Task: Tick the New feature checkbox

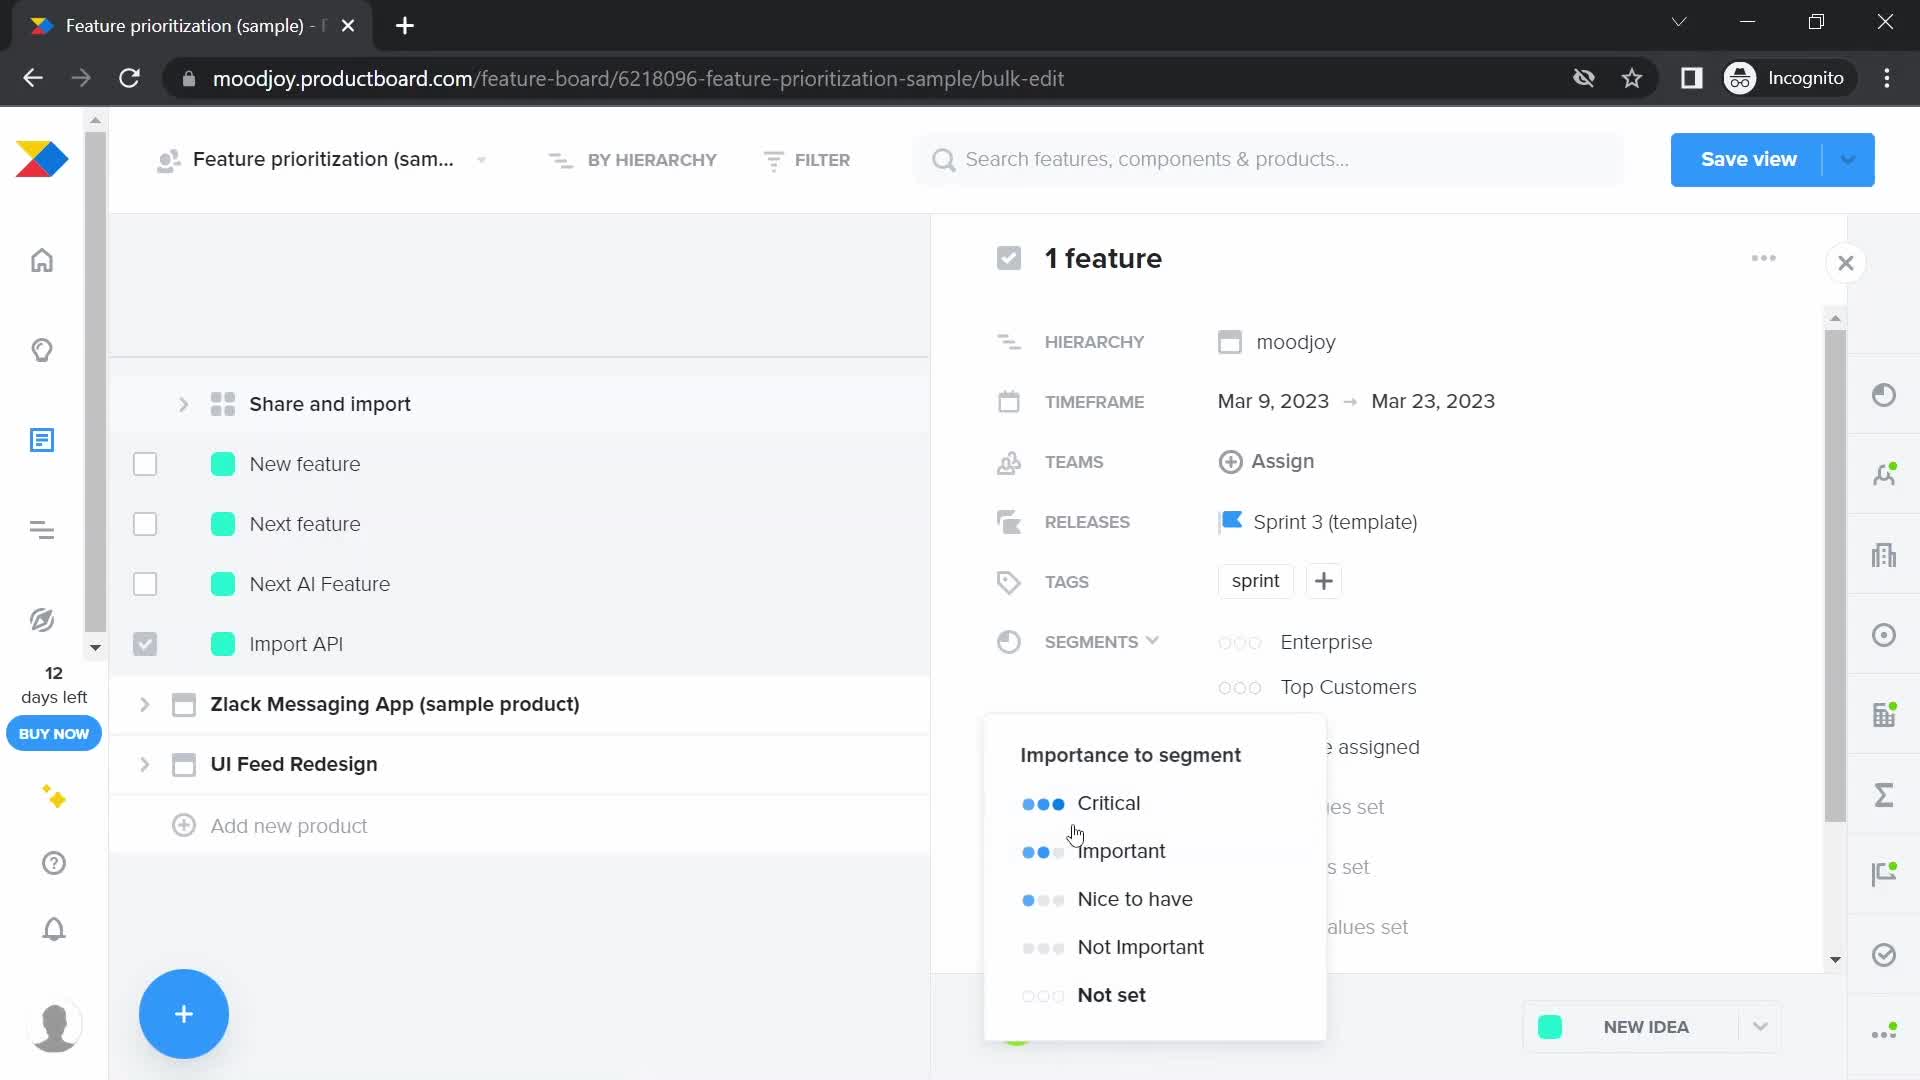Action: (145, 464)
